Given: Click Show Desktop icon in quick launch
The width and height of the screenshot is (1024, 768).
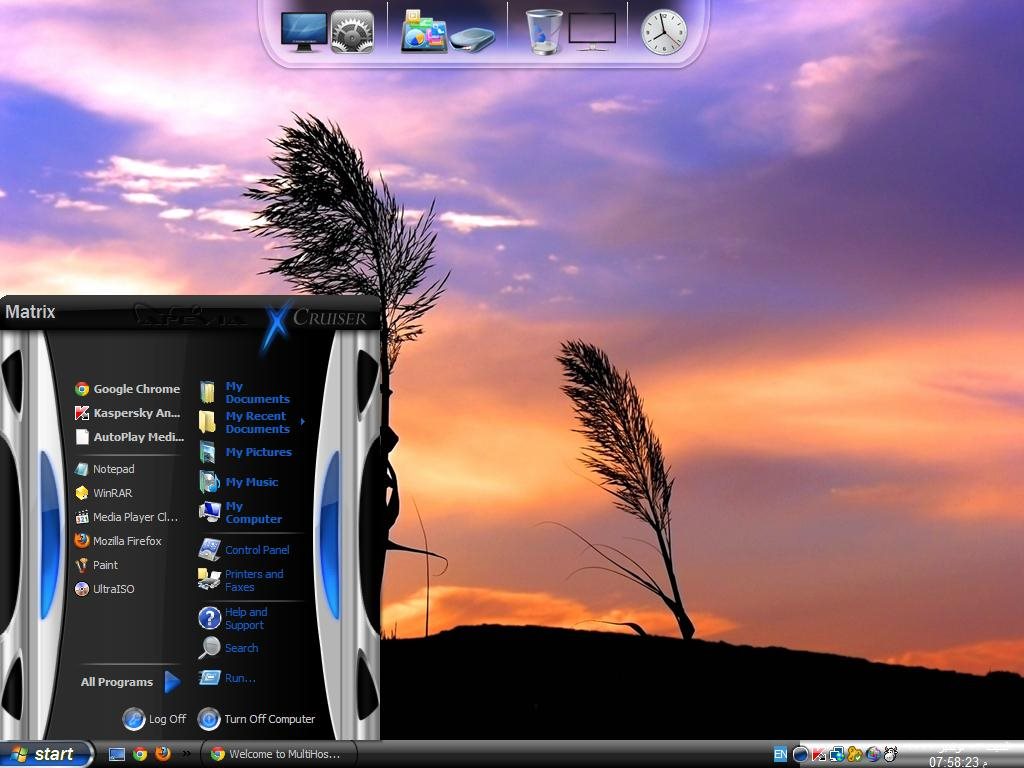Looking at the screenshot, I should 117,754.
